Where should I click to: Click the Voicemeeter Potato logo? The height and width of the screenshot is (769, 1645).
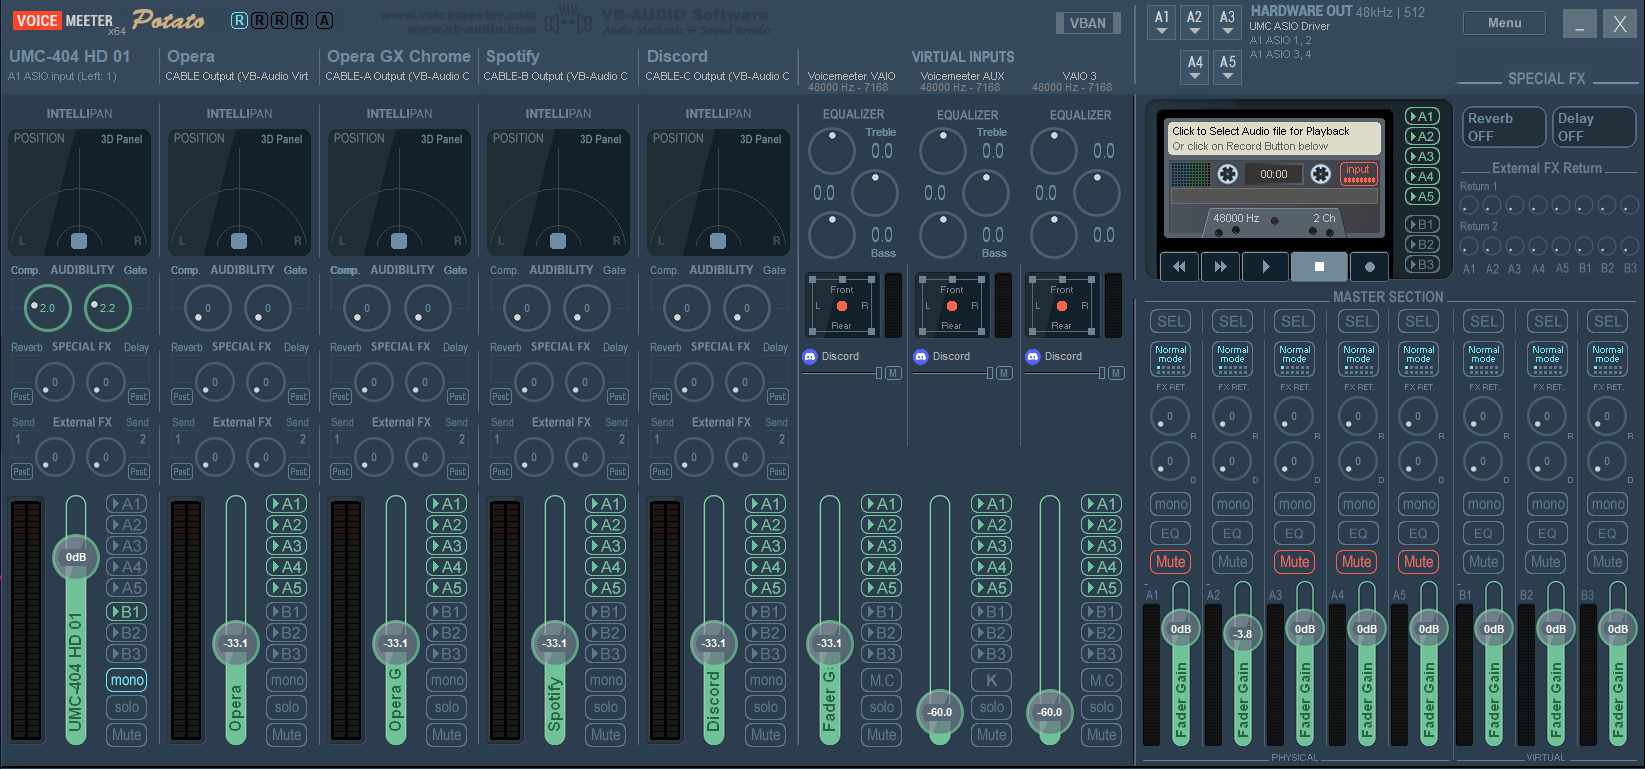tap(109, 20)
